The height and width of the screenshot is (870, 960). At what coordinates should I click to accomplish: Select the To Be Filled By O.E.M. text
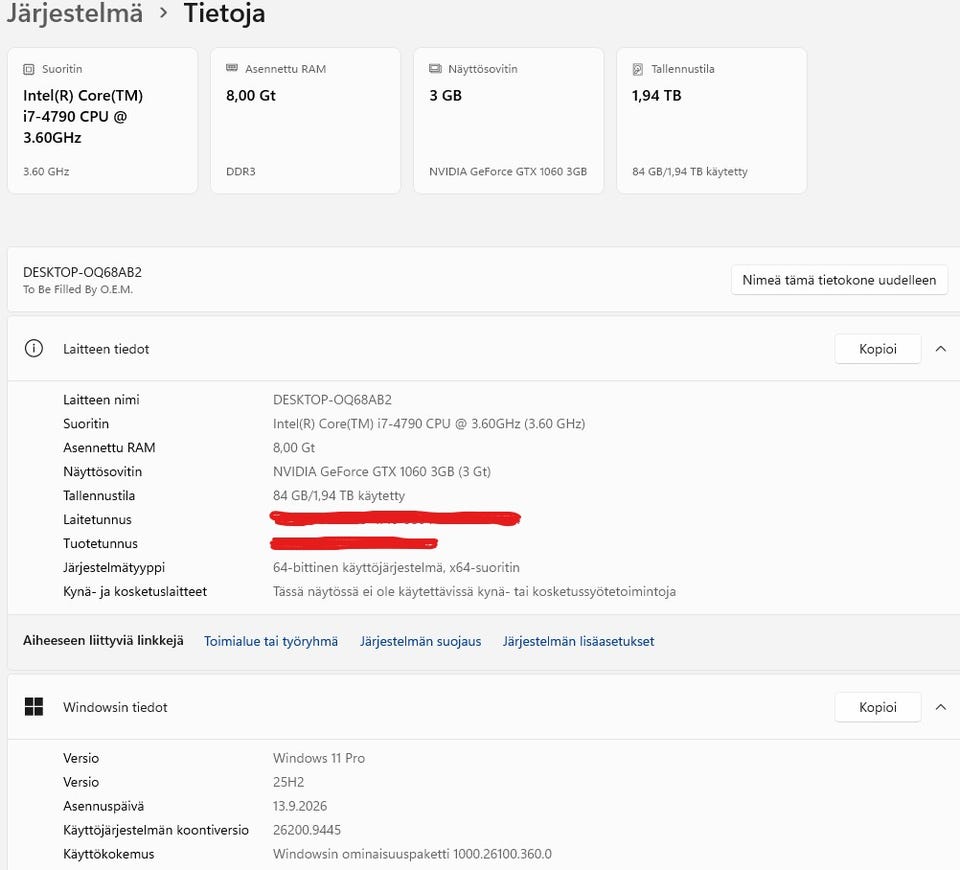click(78, 290)
